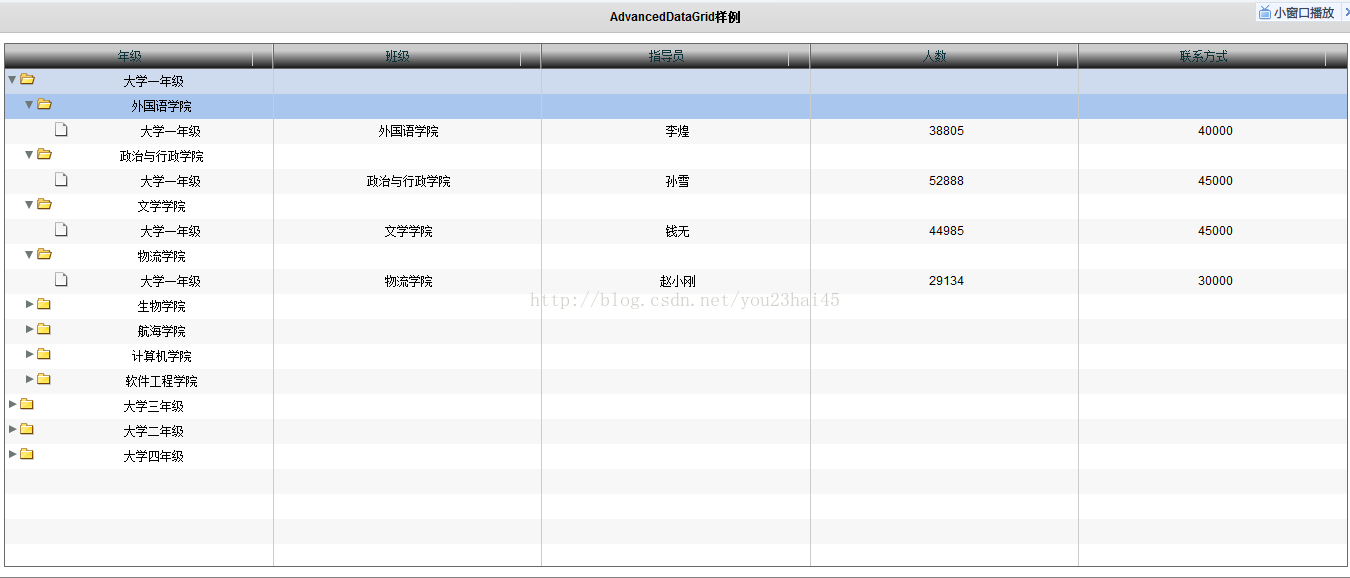Image resolution: width=1350 pixels, height=578 pixels.
Task: Click the folder icon beside 大学三年级
Action: point(27,404)
